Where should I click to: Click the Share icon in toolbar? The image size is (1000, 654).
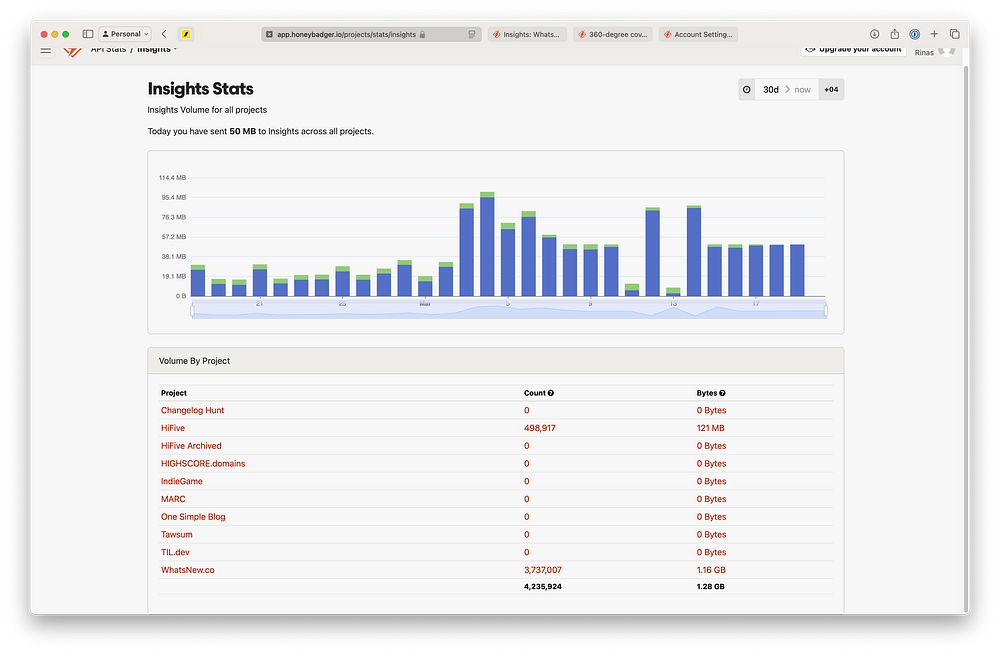[895, 34]
